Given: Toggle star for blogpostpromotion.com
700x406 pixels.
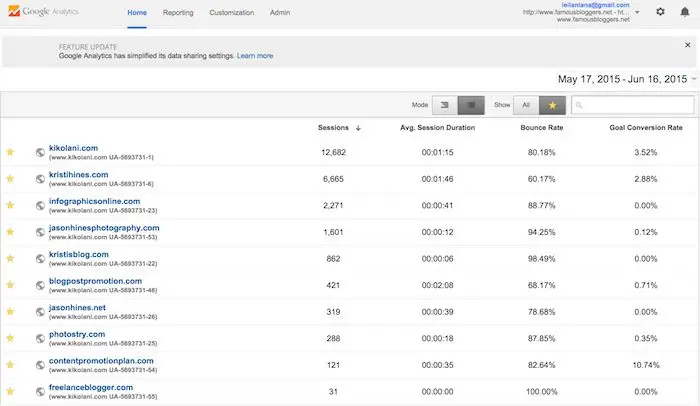Looking at the screenshot, I should pos(11,286).
